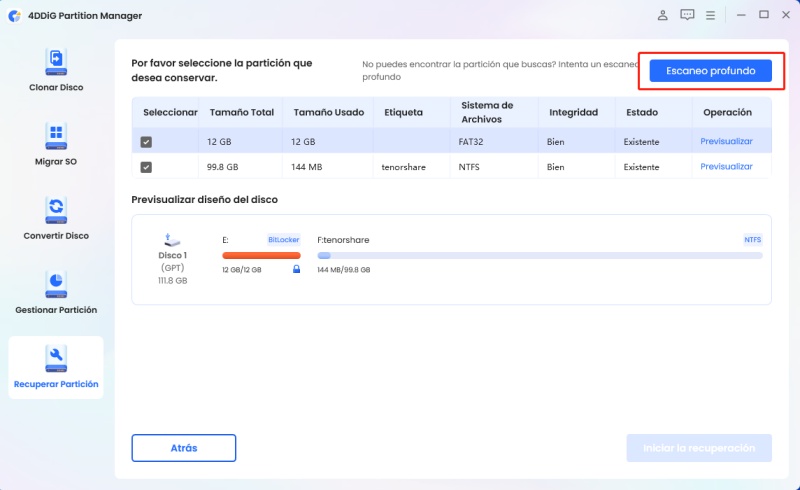Screen dimensions: 800x490
Task: Open the hamburger menu in title bar
Action: (x=711, y=15)
